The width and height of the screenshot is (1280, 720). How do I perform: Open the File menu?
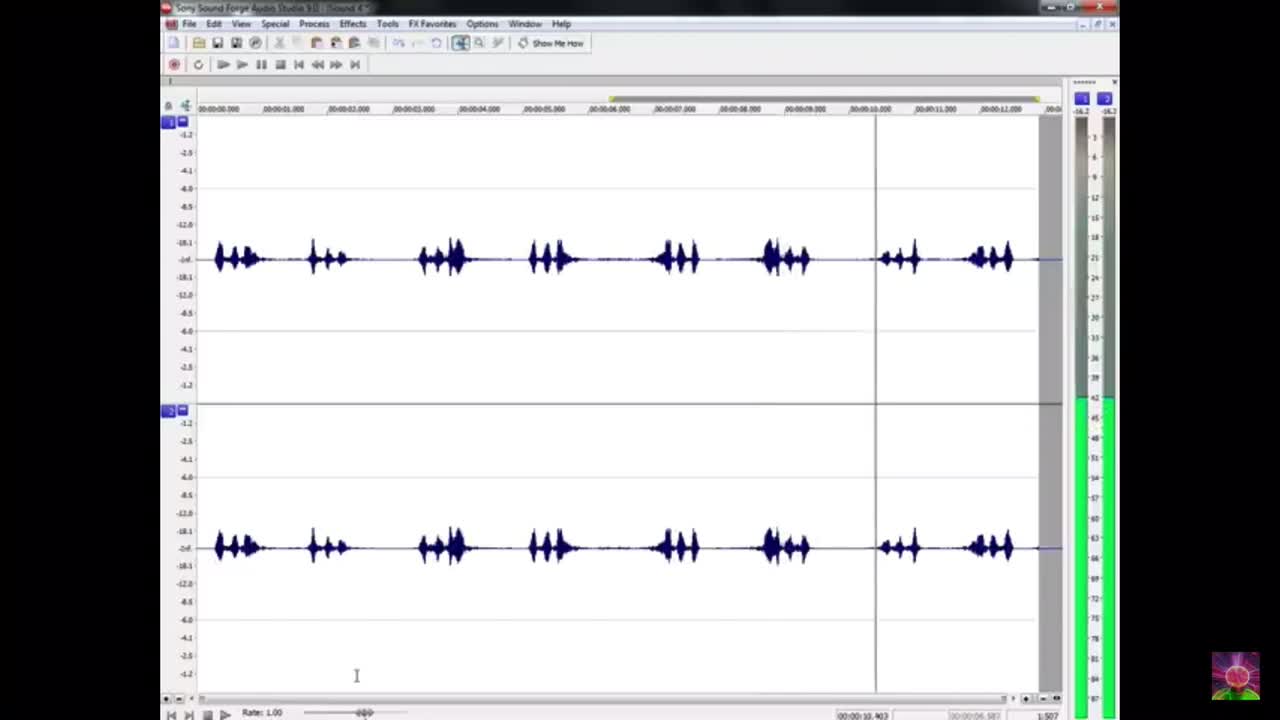(189, 24)
